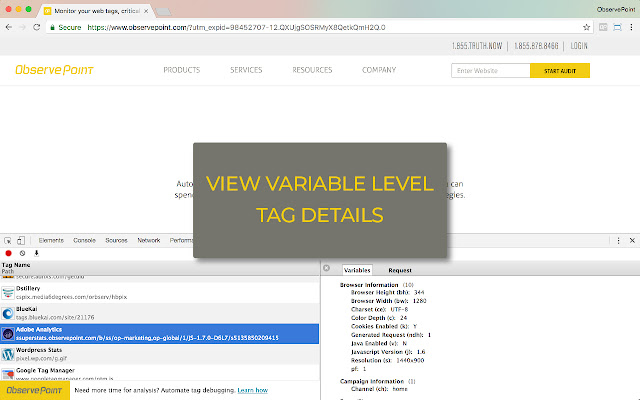Reload the page with refresh icon

point(37,27)
